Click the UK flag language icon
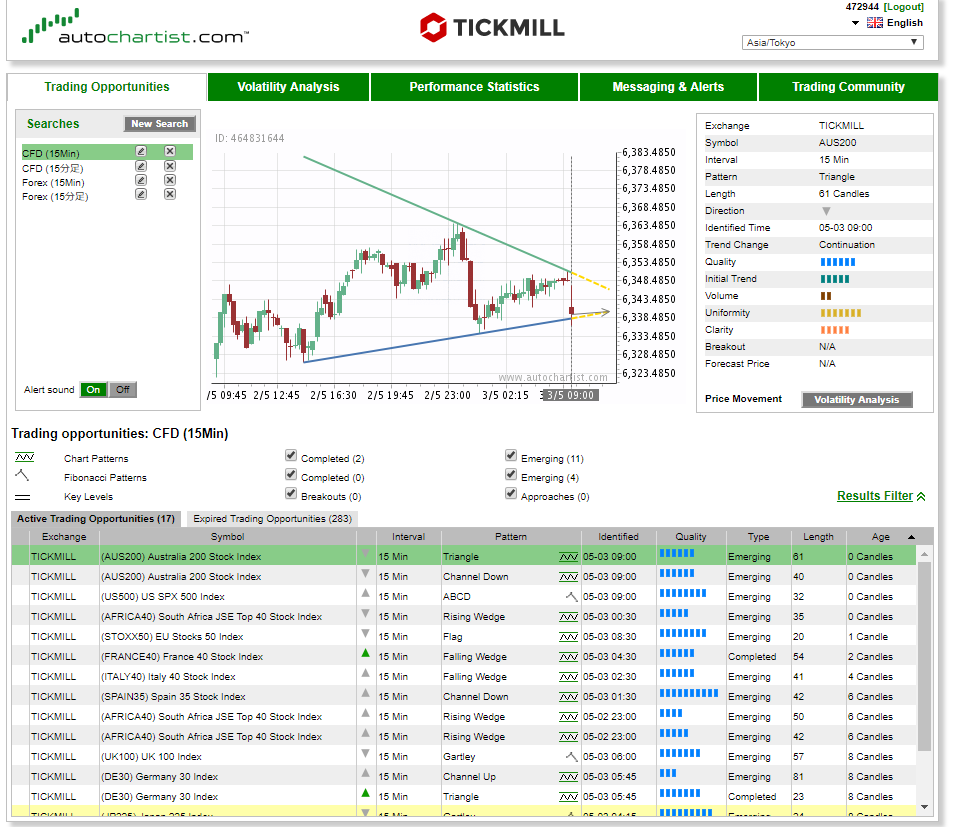This screenshot has width=956, height=827. point(875,23)
